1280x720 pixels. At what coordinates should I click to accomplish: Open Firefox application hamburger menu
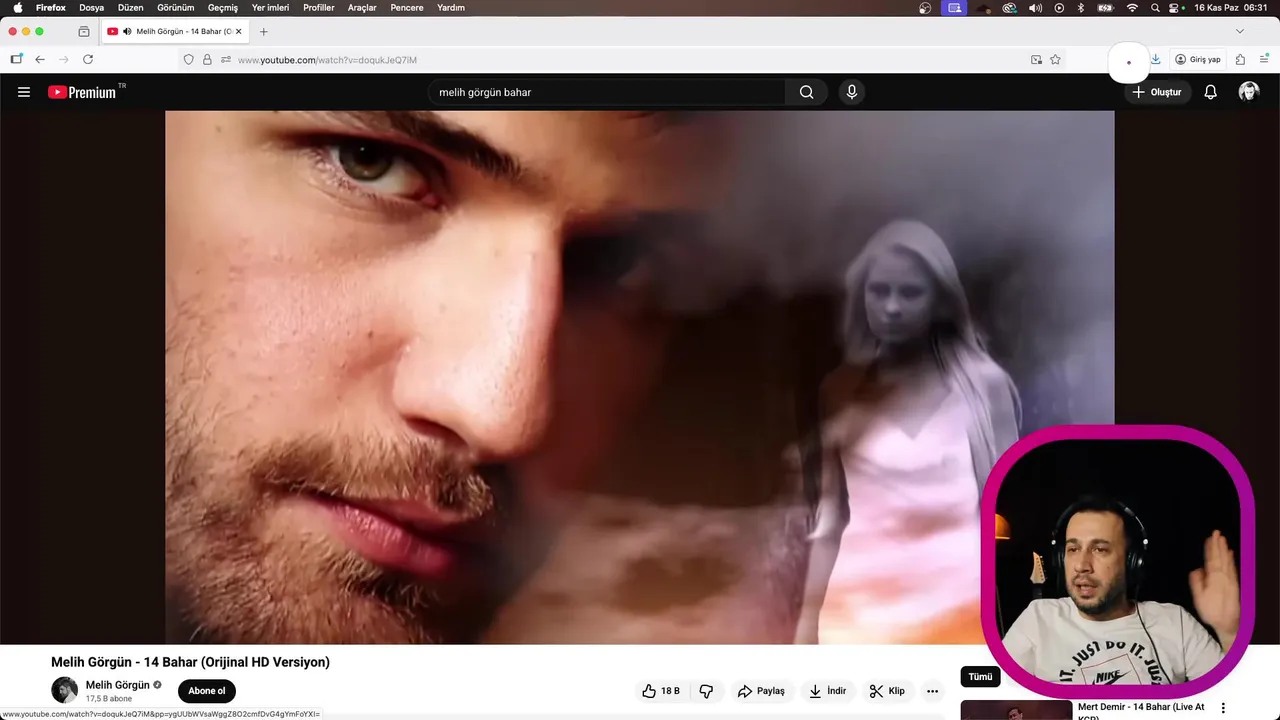(x=1264, y=60)
